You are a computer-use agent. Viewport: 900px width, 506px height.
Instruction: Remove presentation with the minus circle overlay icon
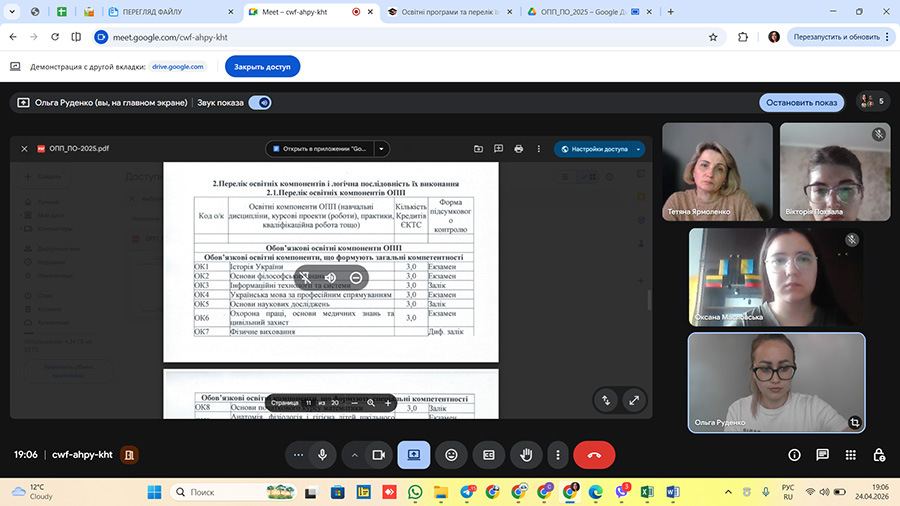(x=356, y=278)
